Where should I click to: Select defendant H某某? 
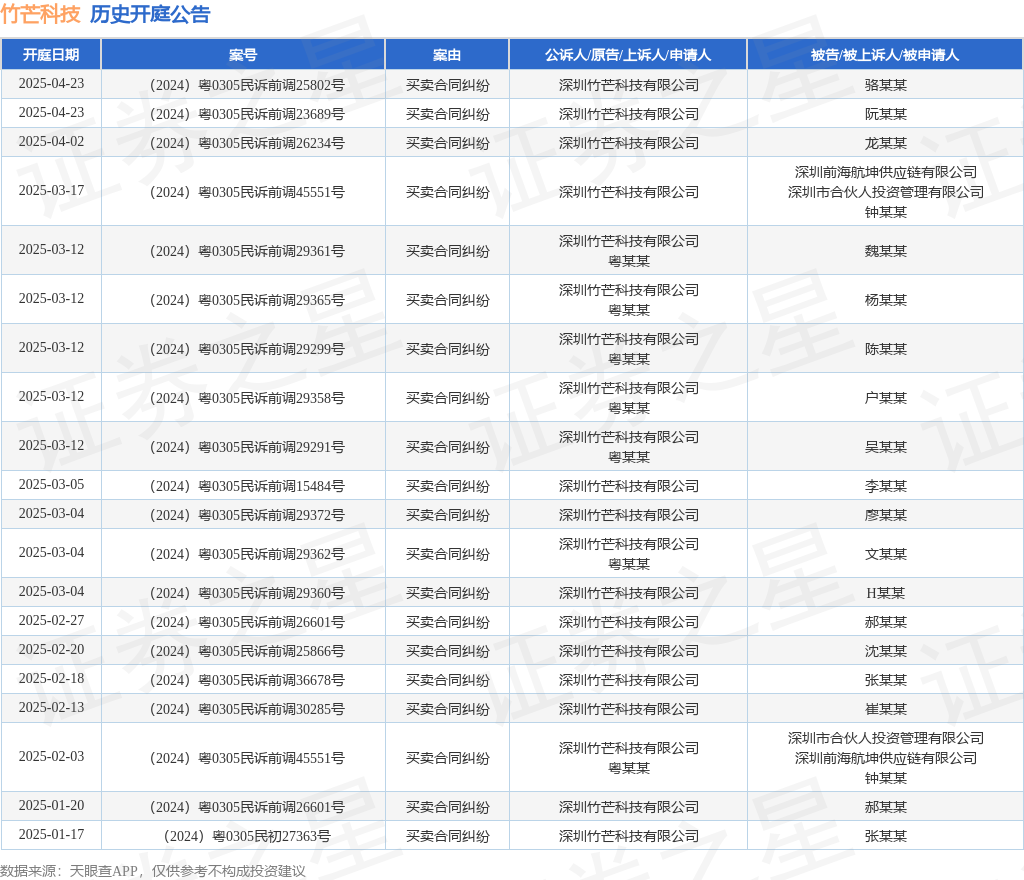tap(886, 593)
